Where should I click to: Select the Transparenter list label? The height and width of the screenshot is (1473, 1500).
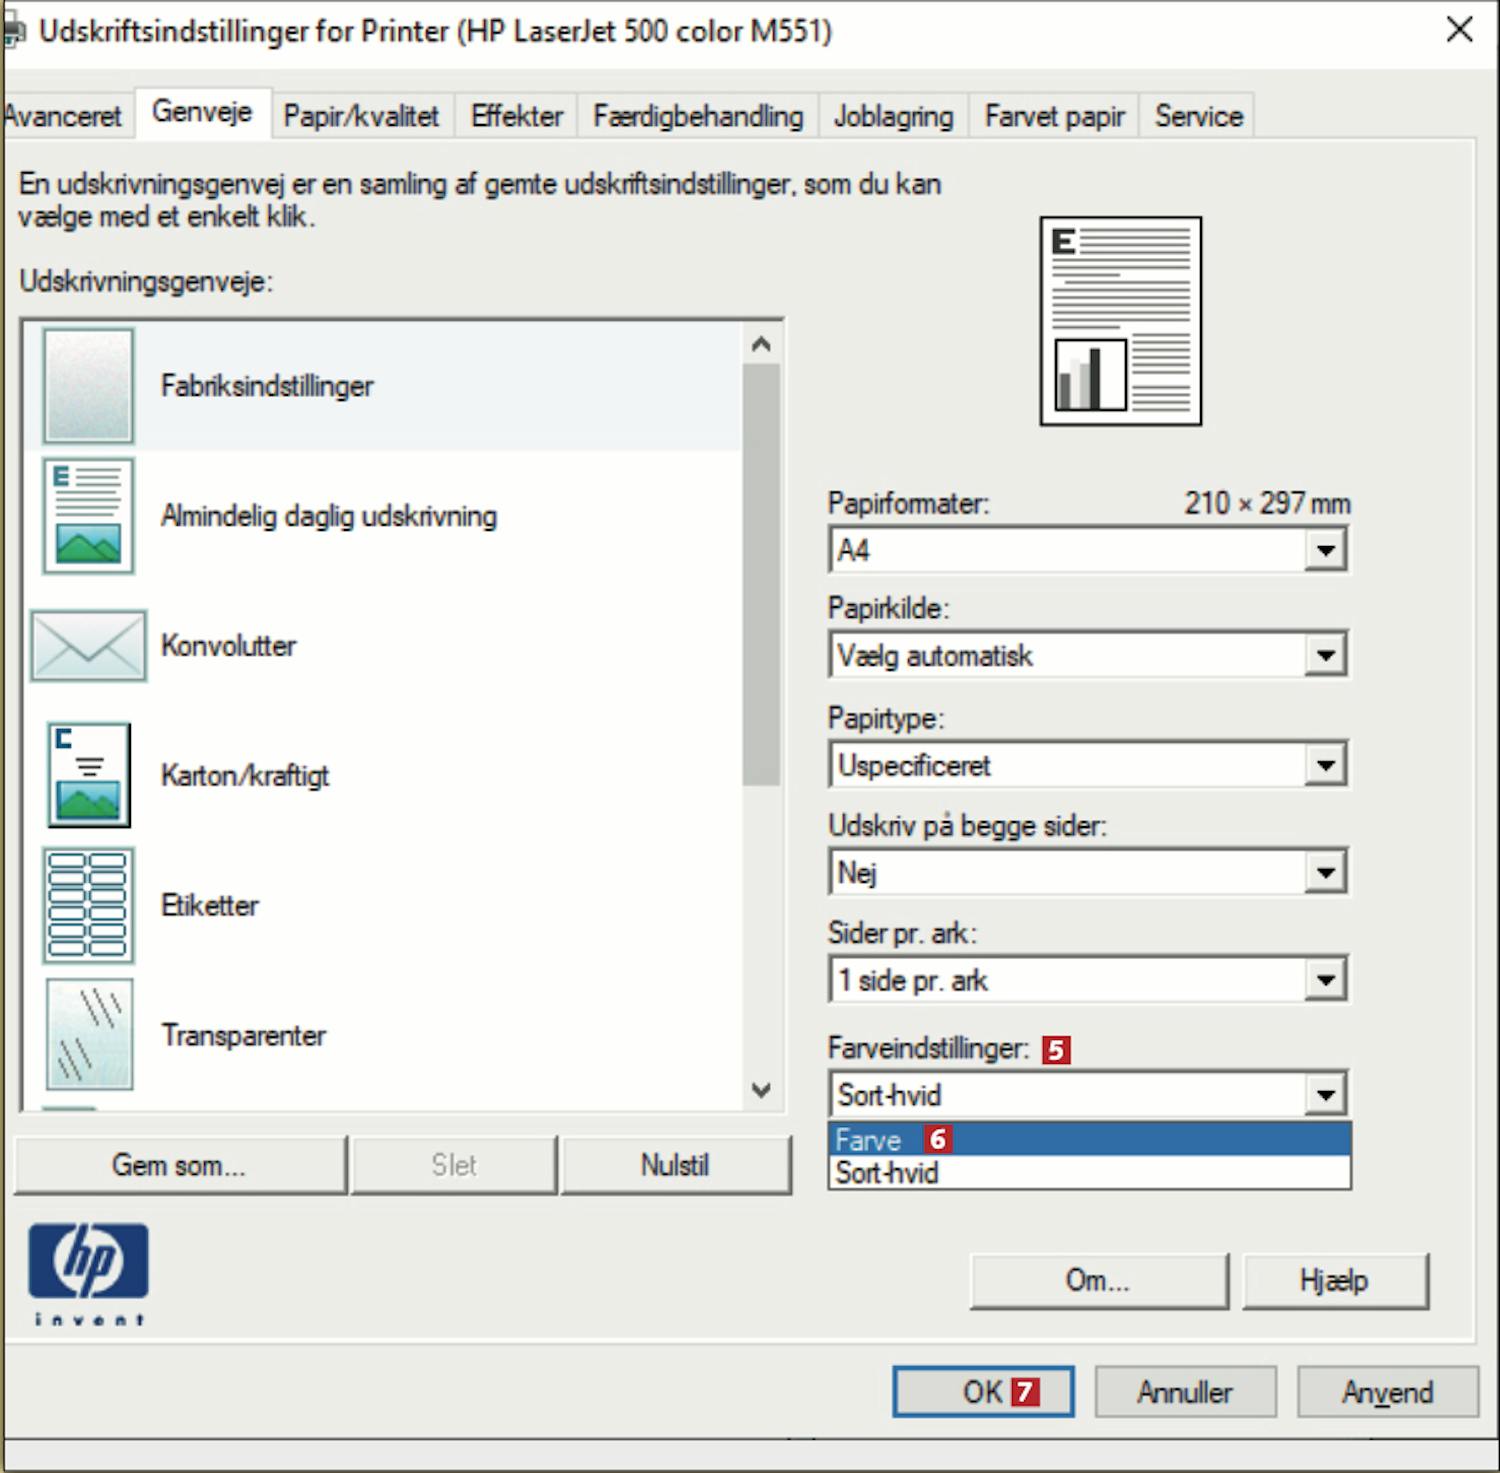(x=244, y=1035)
